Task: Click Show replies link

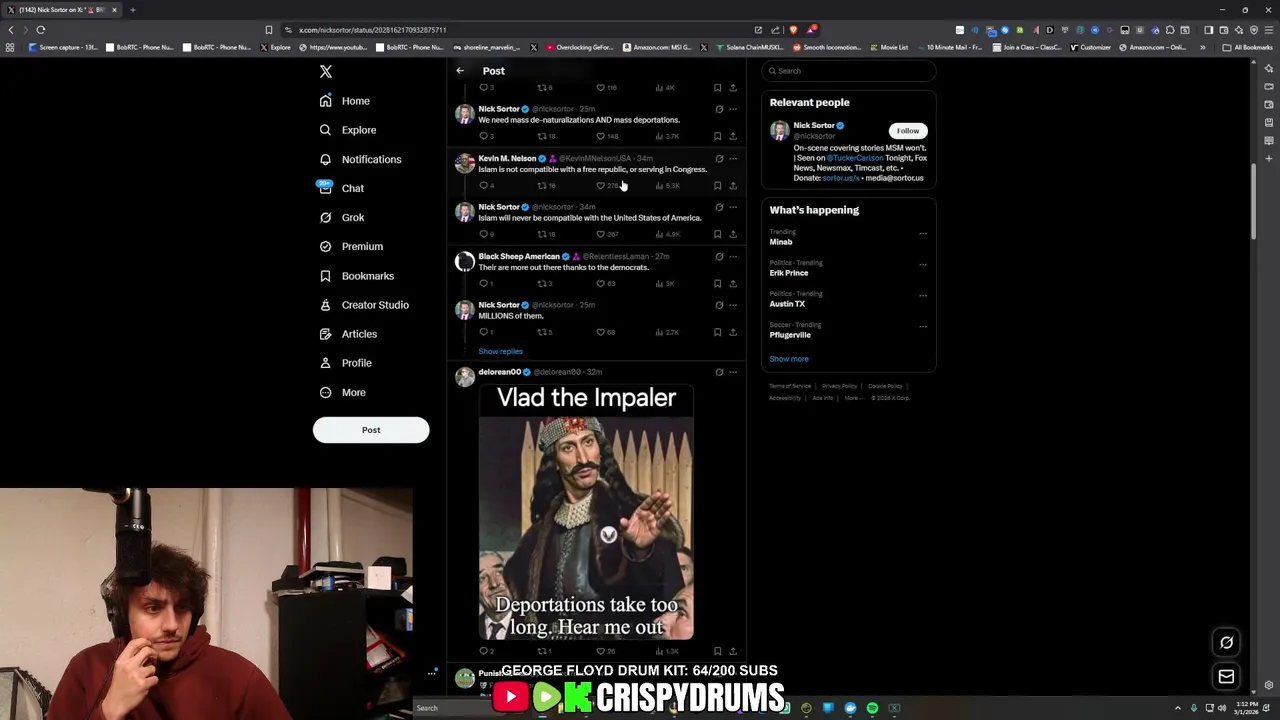Action: (500, 352)
